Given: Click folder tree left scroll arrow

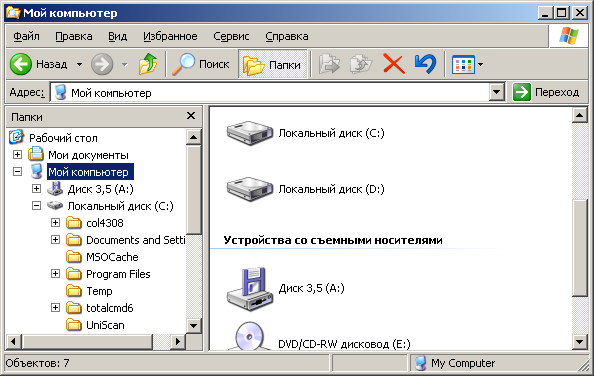Looking at the screenshot, I should pyautogui.click(x=14, y=342).
